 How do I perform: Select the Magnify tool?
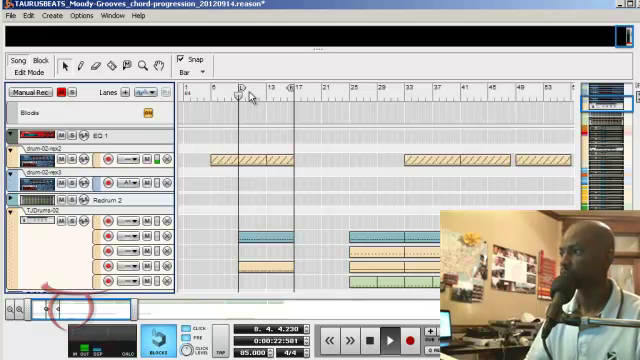pos(142,66)
